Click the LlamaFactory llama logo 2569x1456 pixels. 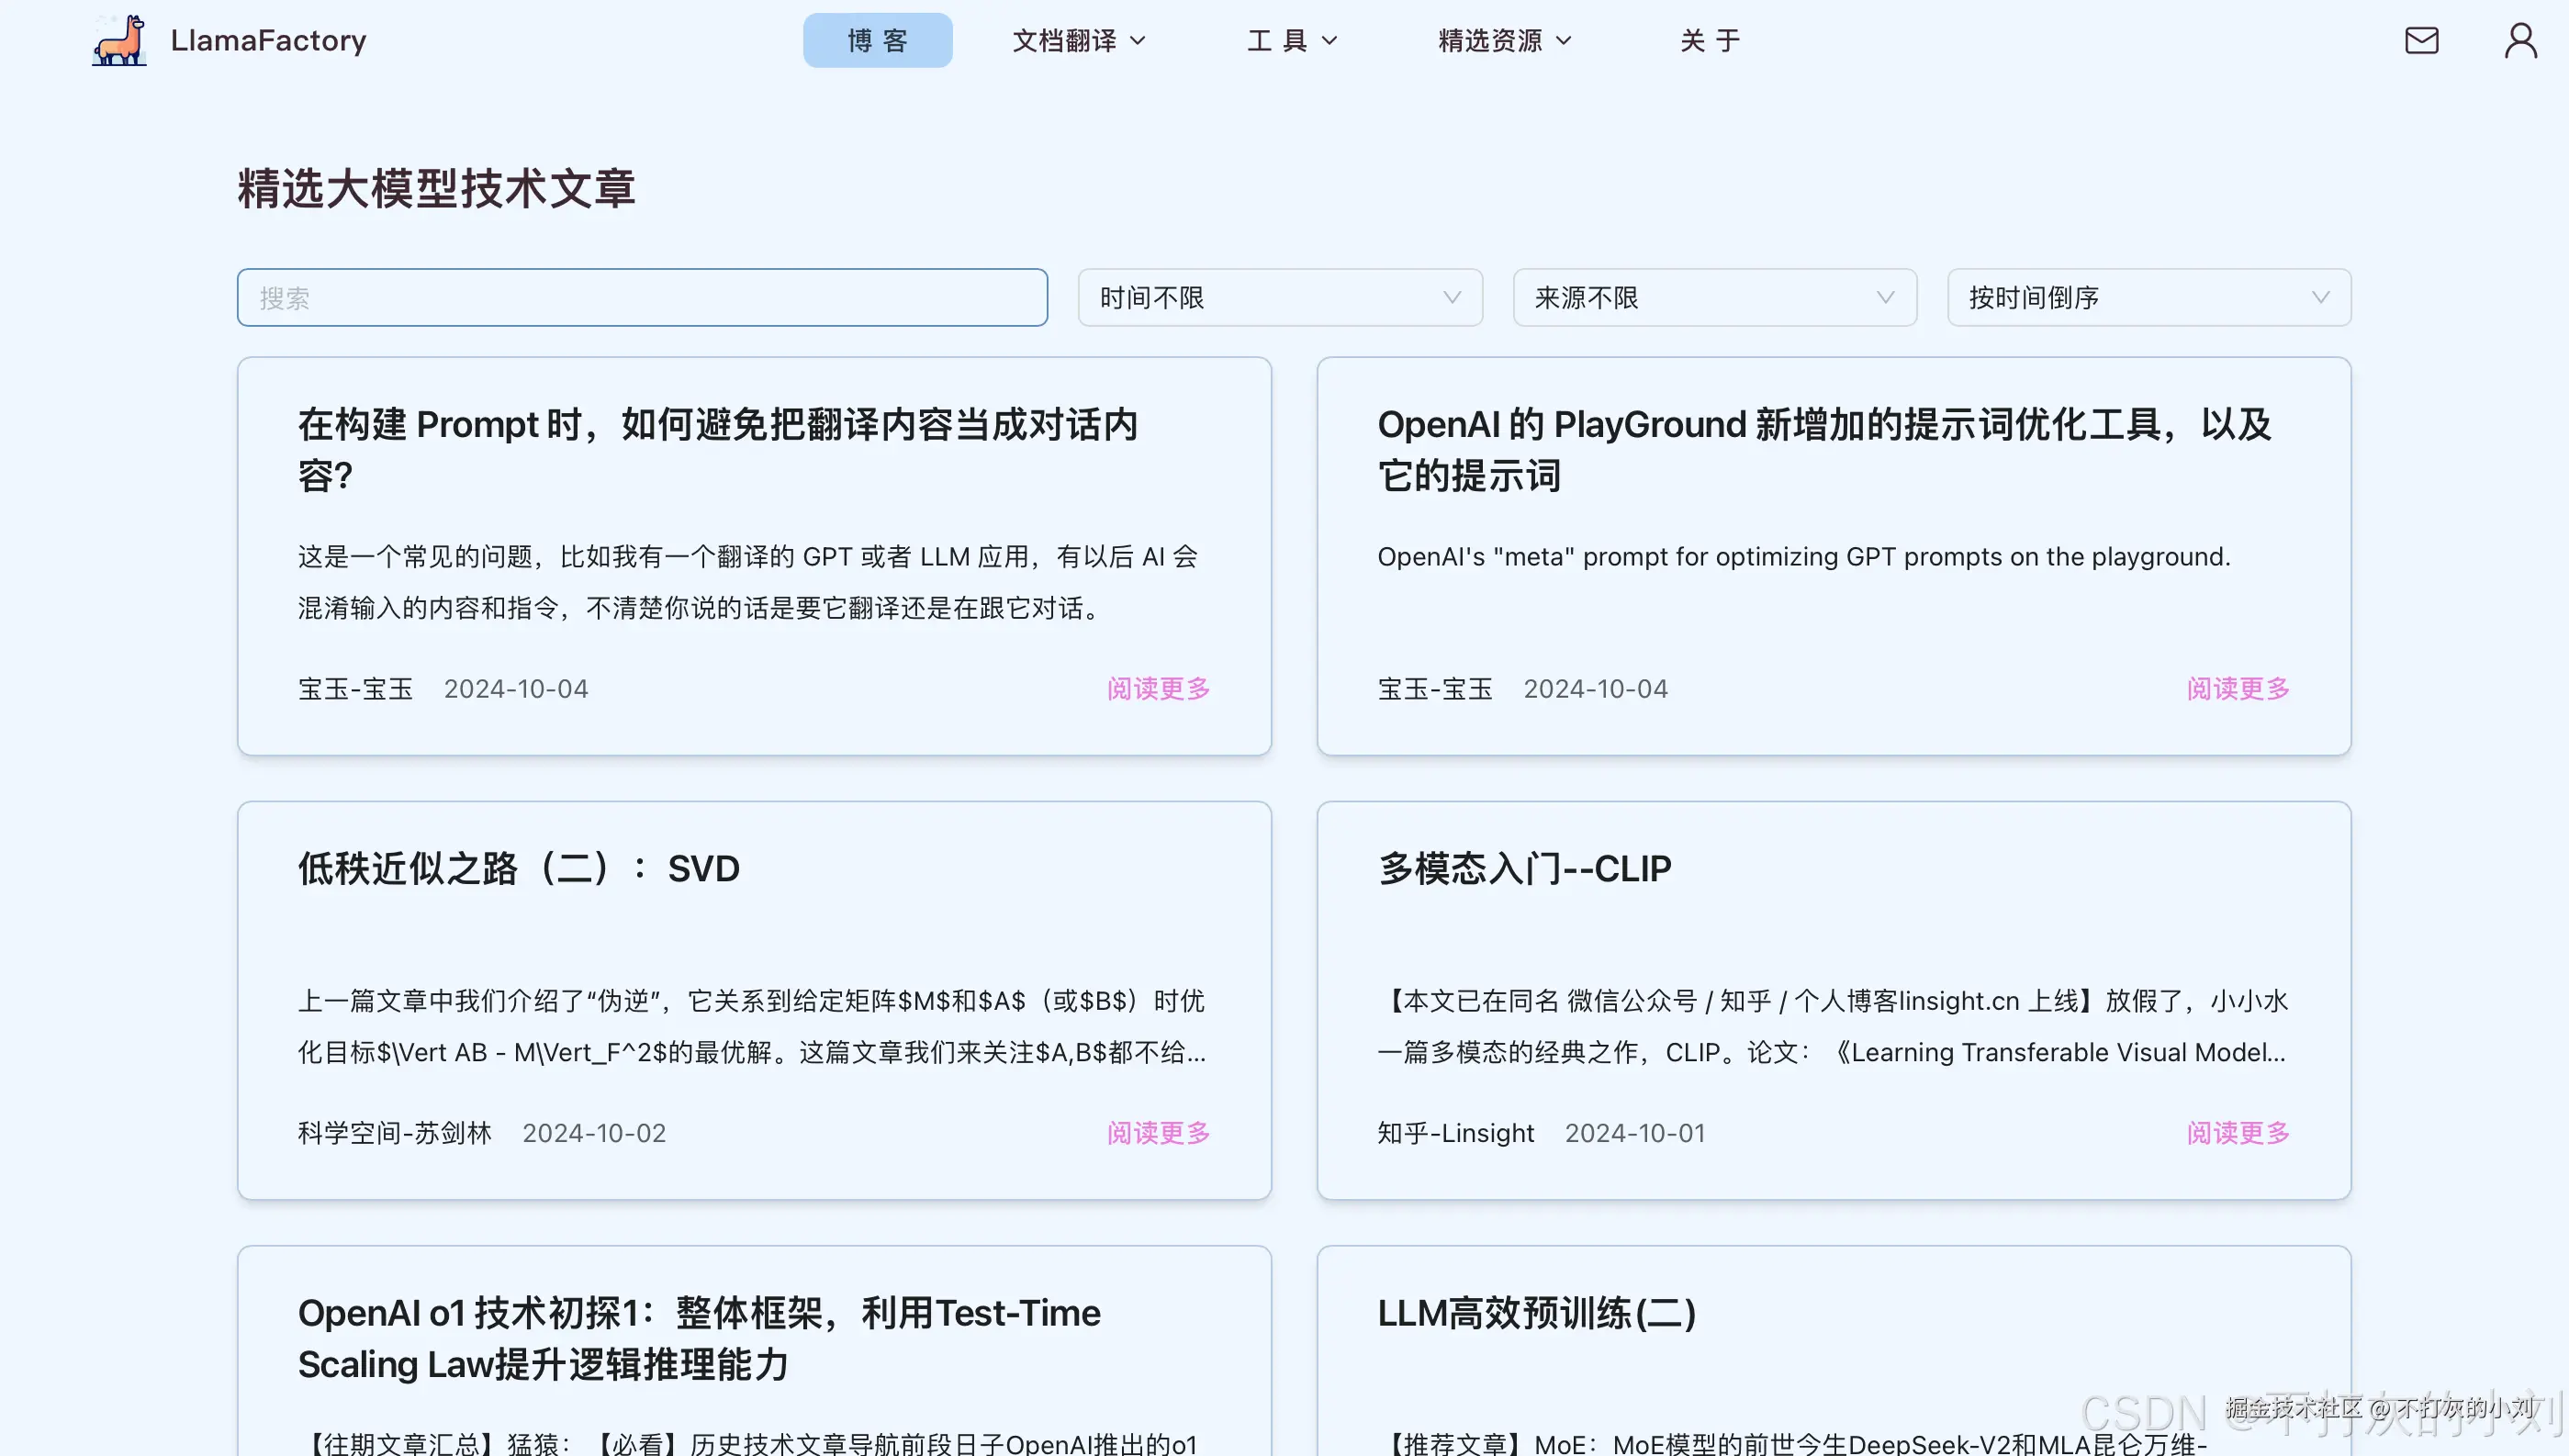[x=117, y=41]
